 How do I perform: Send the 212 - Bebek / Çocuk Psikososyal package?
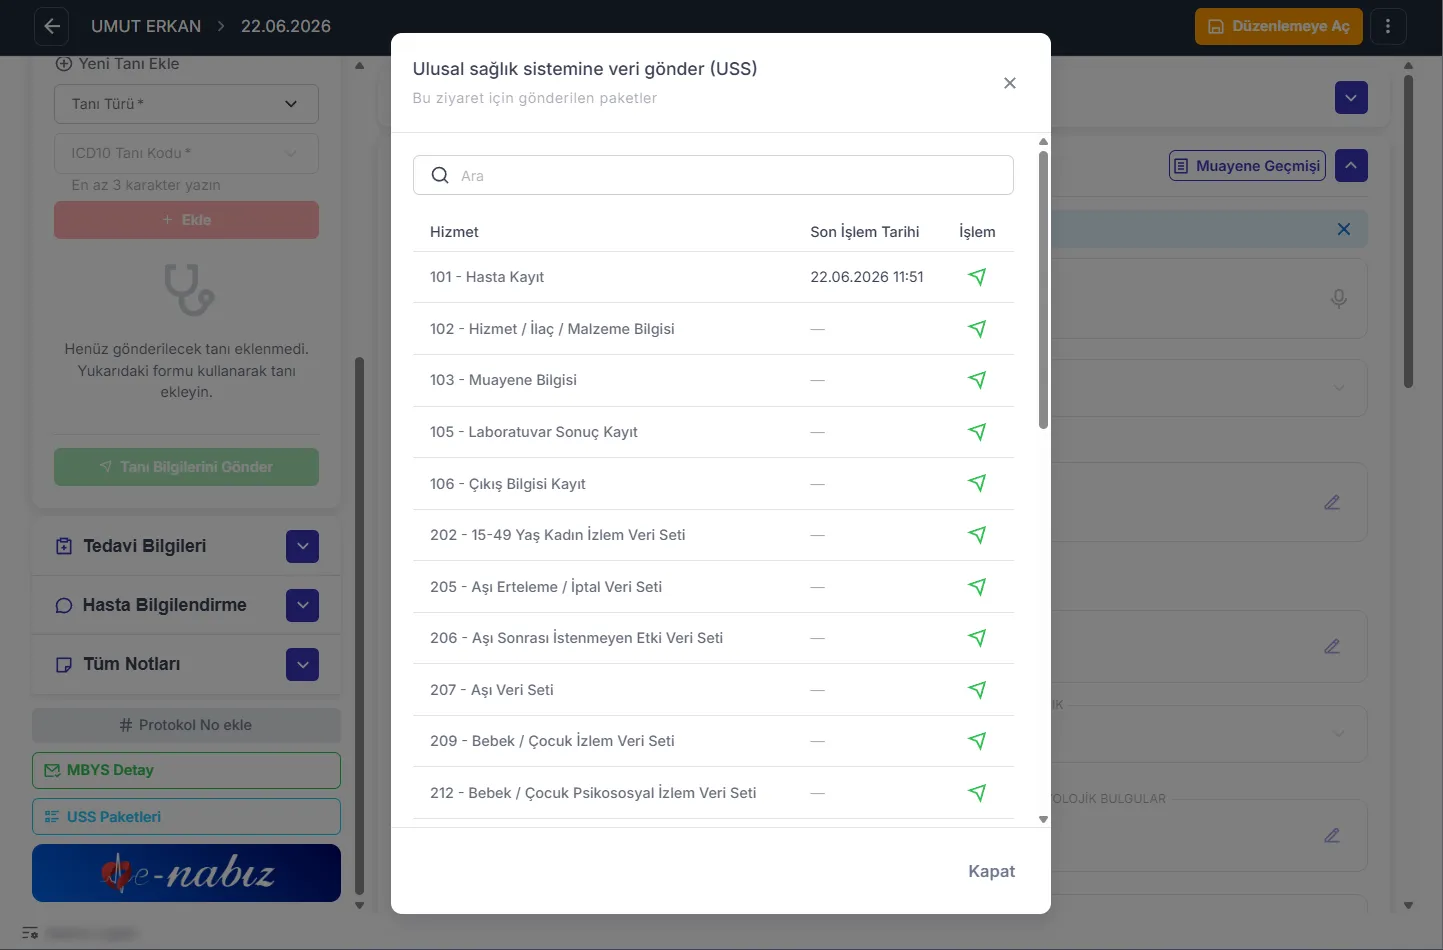click(x=977, y=793)
